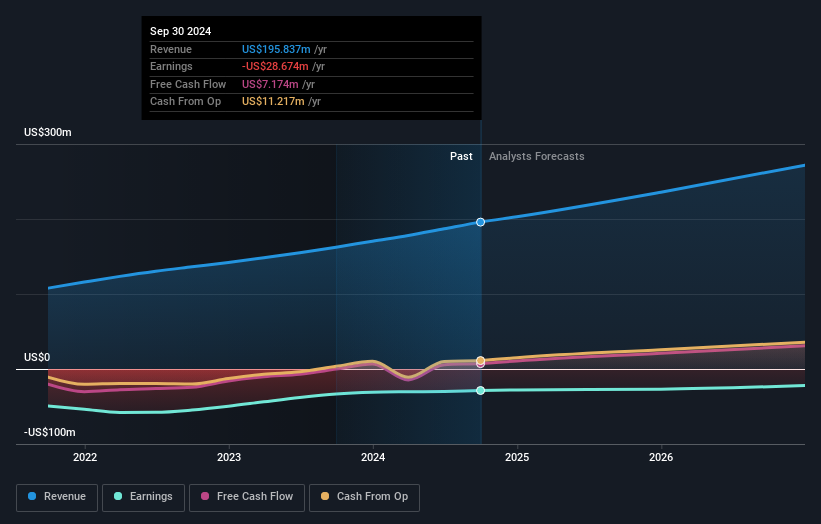Screen dimensions: 821x524
Task: Toggle the Revenue legend button
Action: tap(57, 497)
